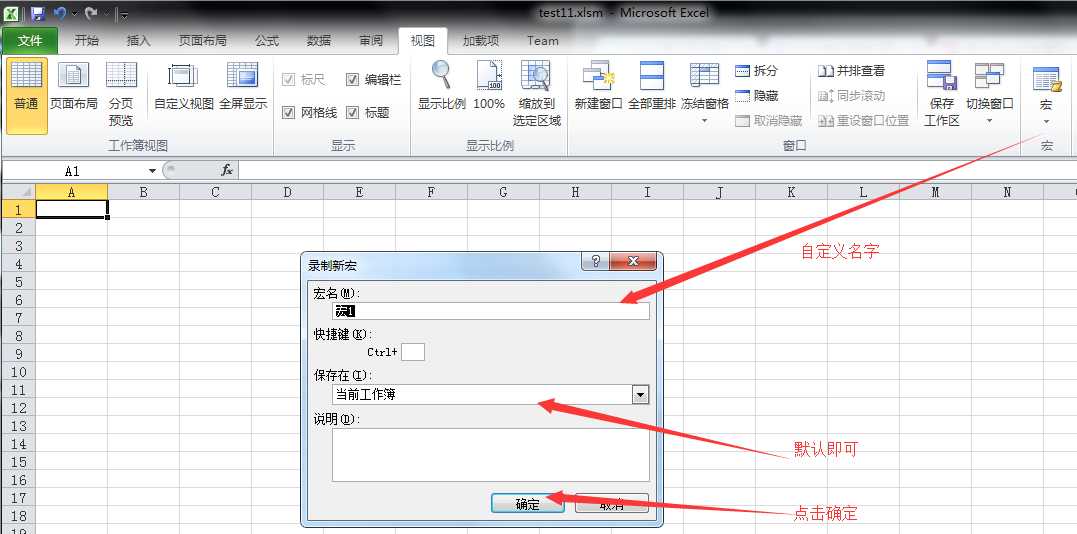Viewport: 1077px width, 534px height.
Task: Toggle the Headings (标题) checkbox
Action: 352,112
